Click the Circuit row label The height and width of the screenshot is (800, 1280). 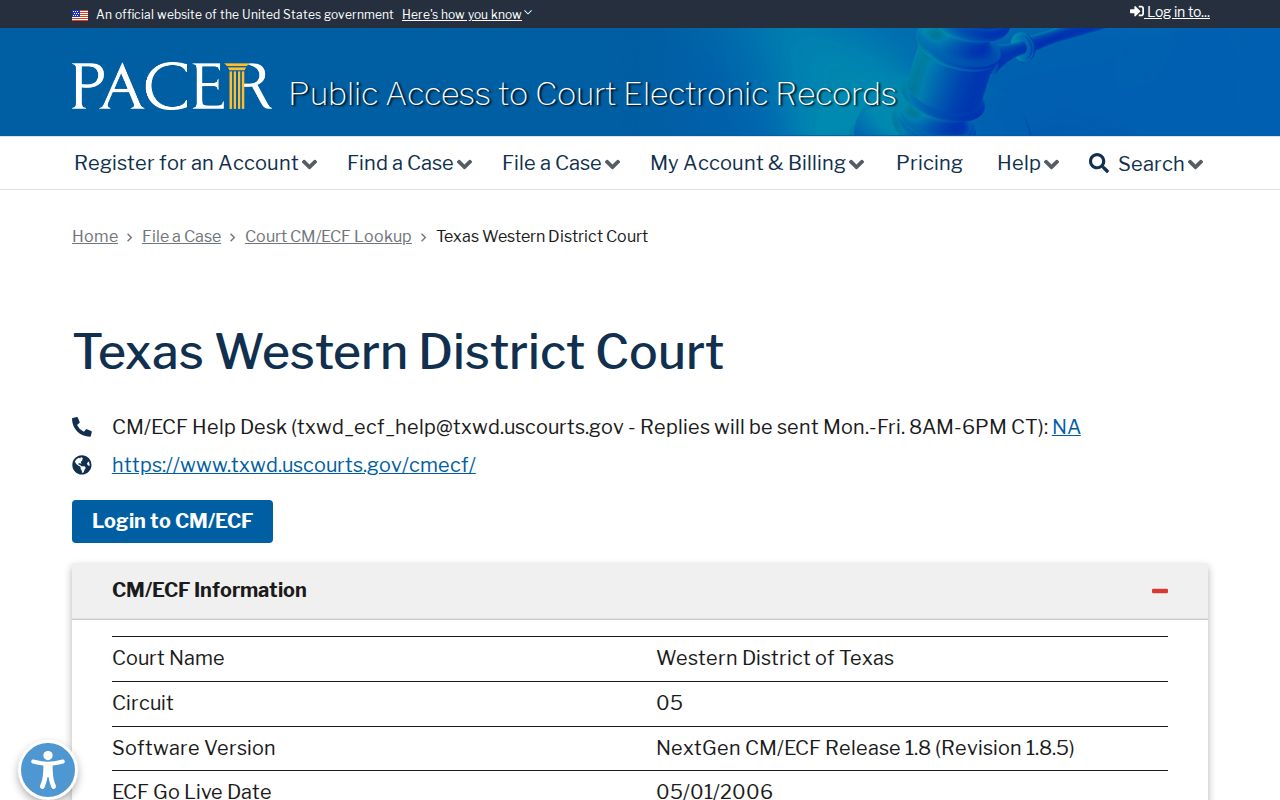(x=143, y=703)
